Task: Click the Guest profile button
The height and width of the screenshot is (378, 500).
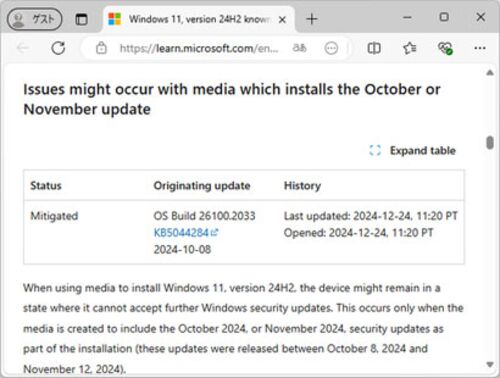Action: click(x=34, y=19)
